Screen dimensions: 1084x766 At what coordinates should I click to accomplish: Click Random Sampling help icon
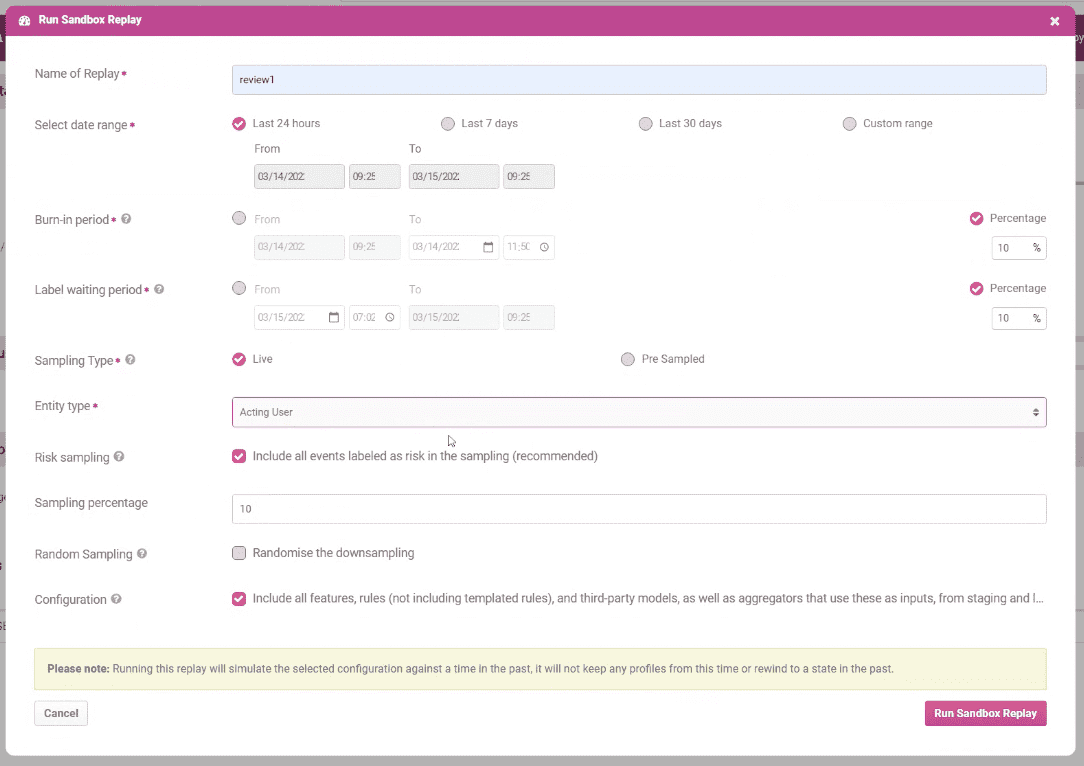point(142,554)
